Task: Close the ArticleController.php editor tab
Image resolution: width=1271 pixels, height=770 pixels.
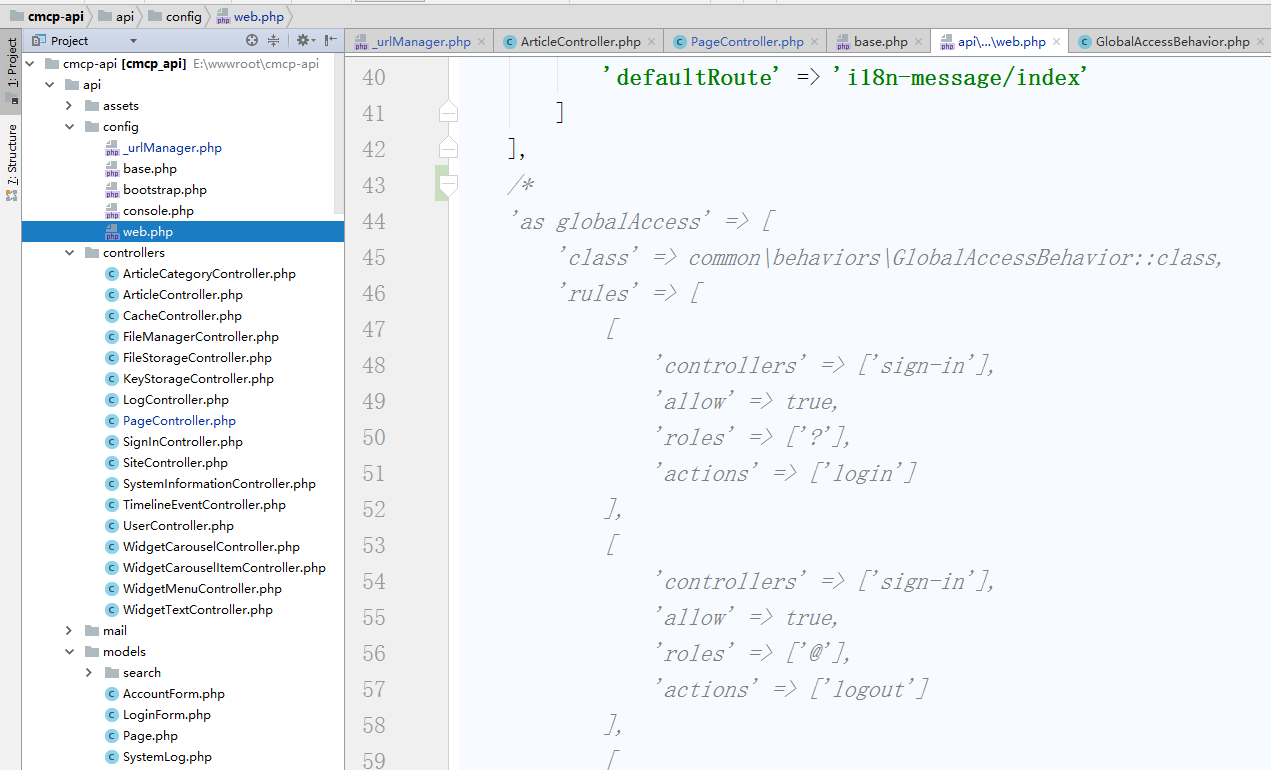Action: click(651, 42)
